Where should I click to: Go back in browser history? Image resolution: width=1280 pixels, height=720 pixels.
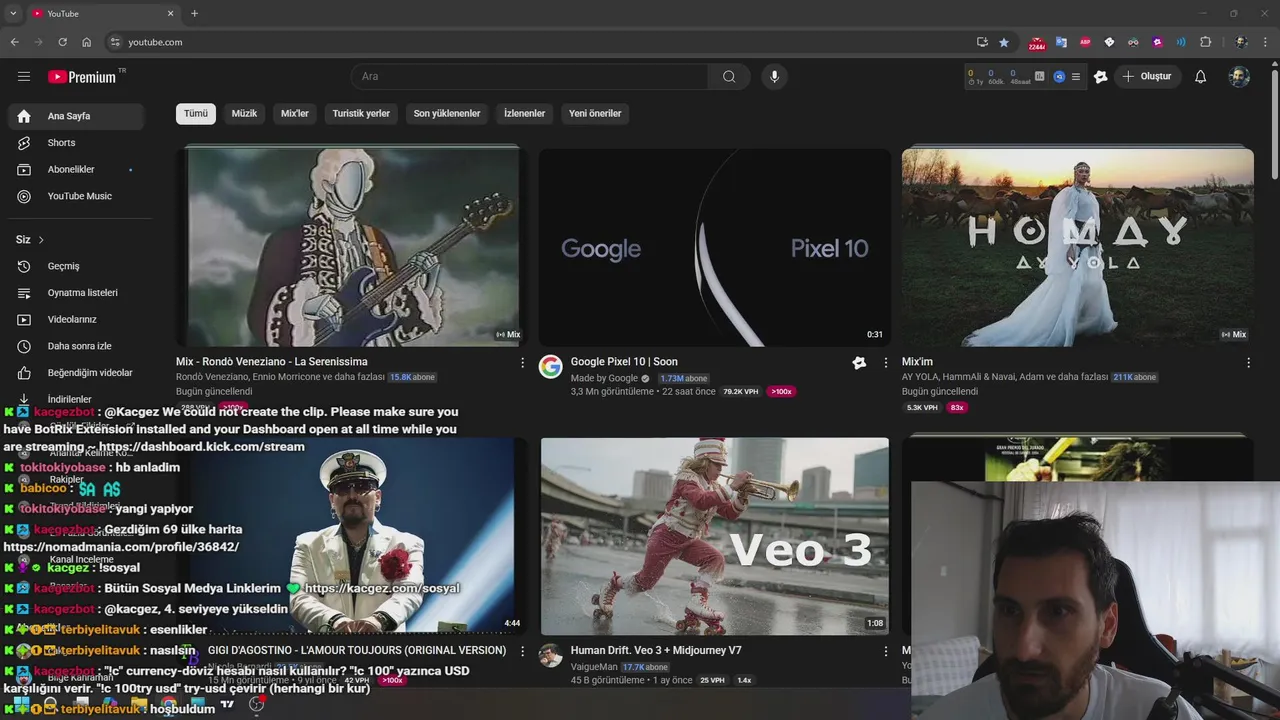[14, 42]
